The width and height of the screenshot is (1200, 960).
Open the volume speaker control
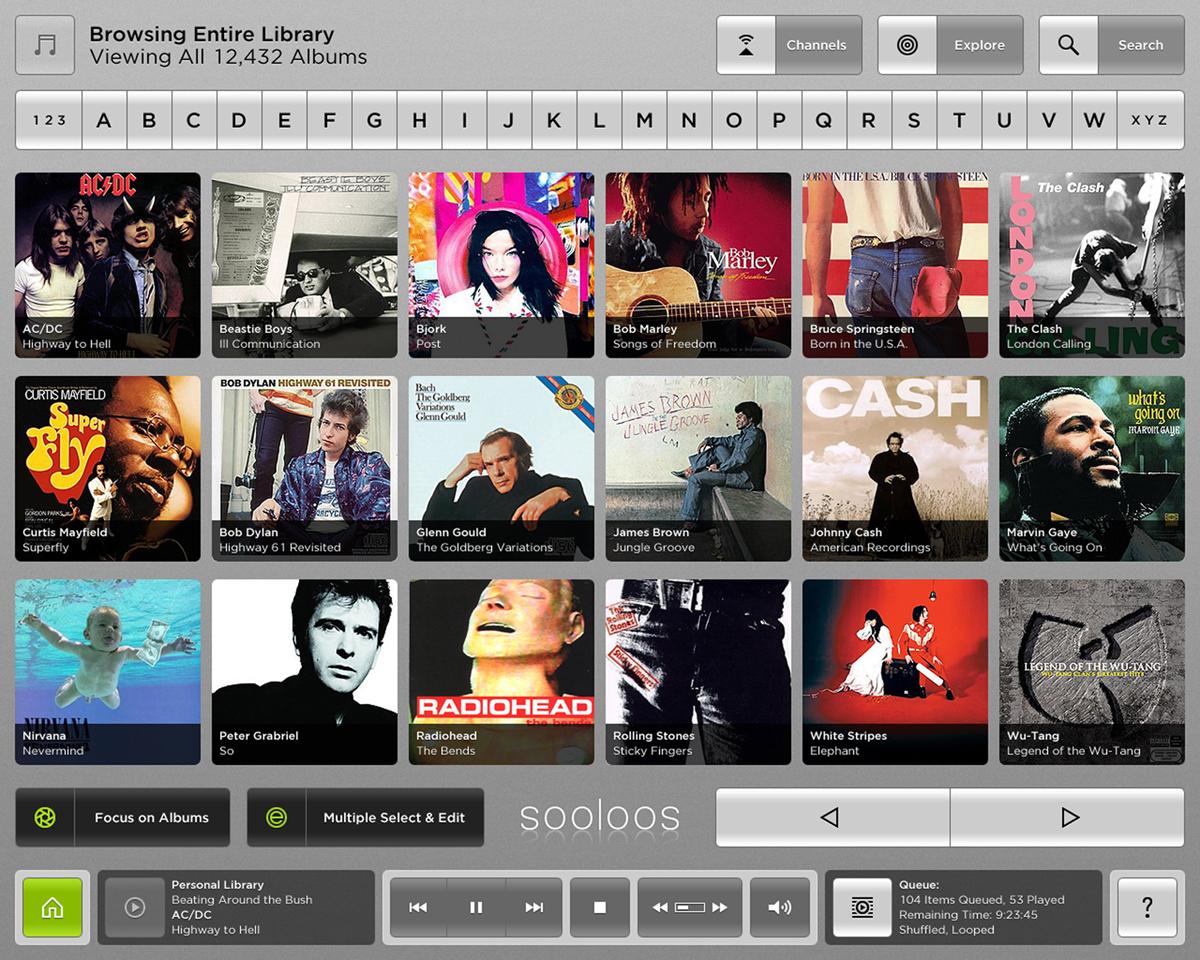pos(779,907)
